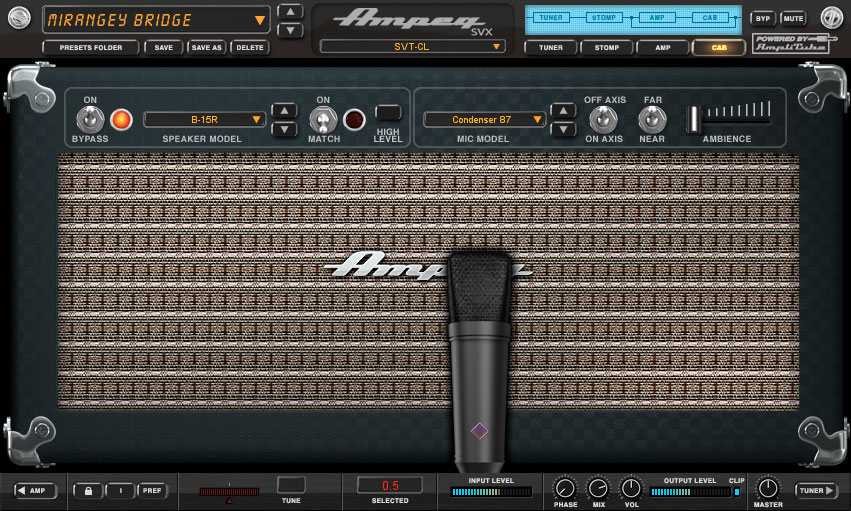The height and width of the screenshot is (511, 851).
Task: Select the Tuner block in signal chain
Action: 551,17
